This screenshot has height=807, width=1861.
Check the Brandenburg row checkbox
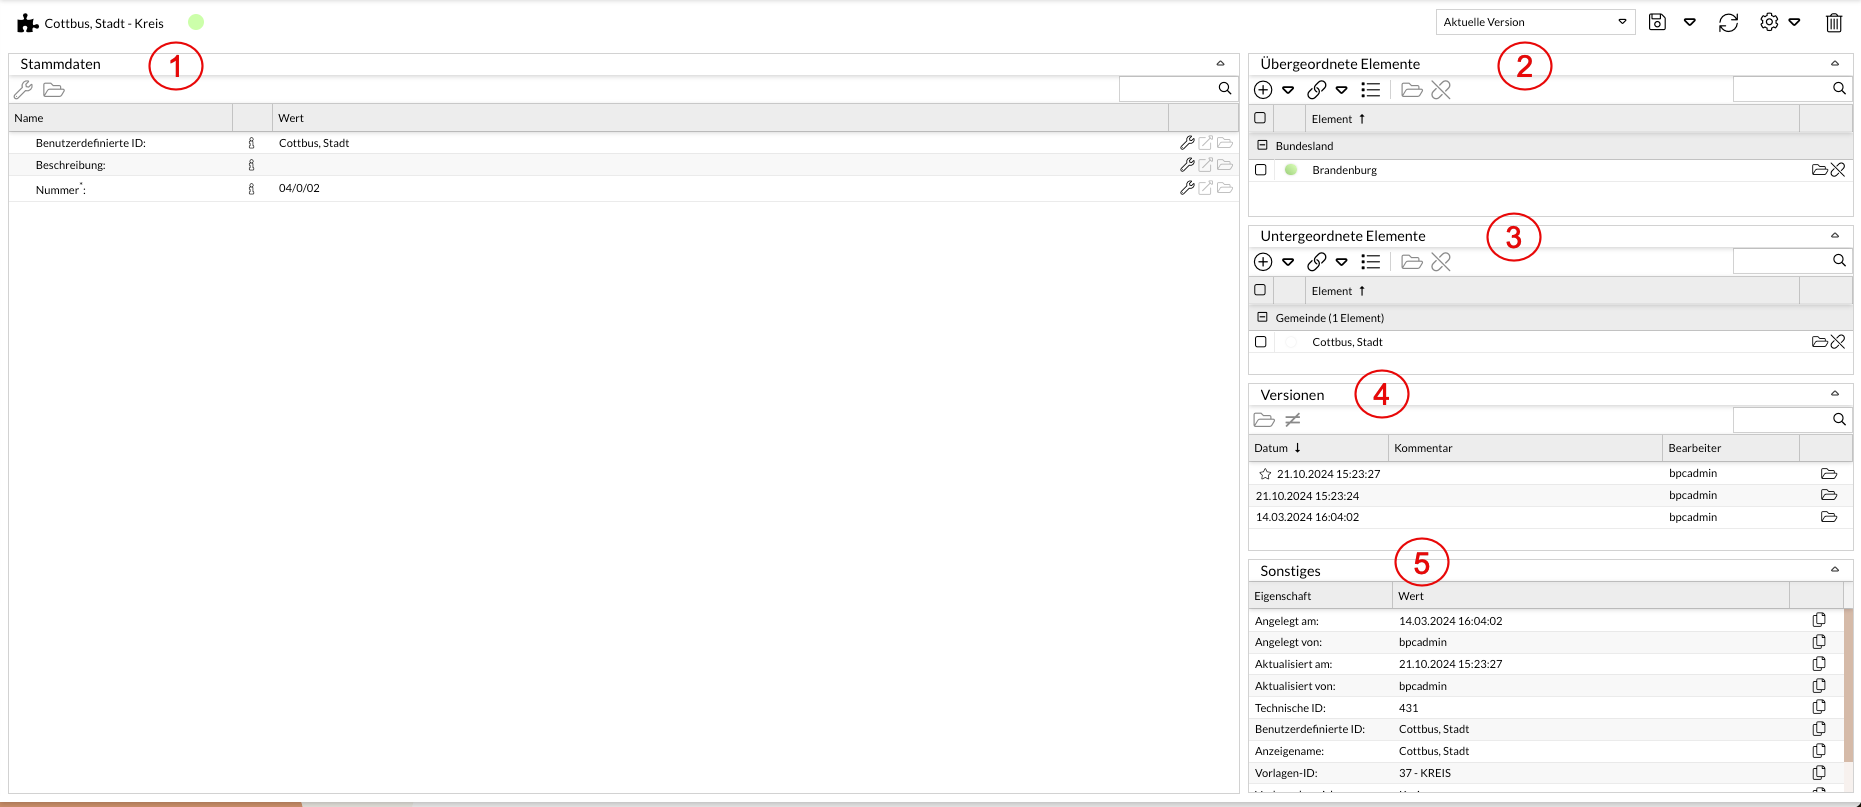click(1260, 170)
